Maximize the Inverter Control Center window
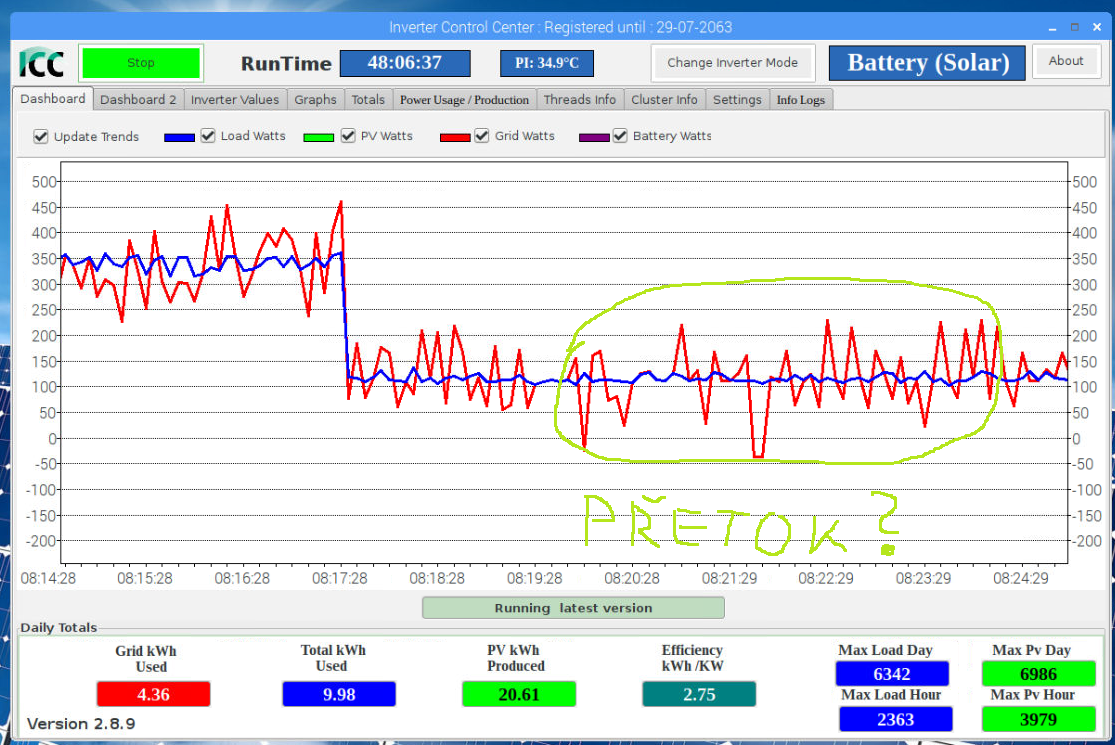This screenshot has height=745, width=1115. click(1075, 27)
